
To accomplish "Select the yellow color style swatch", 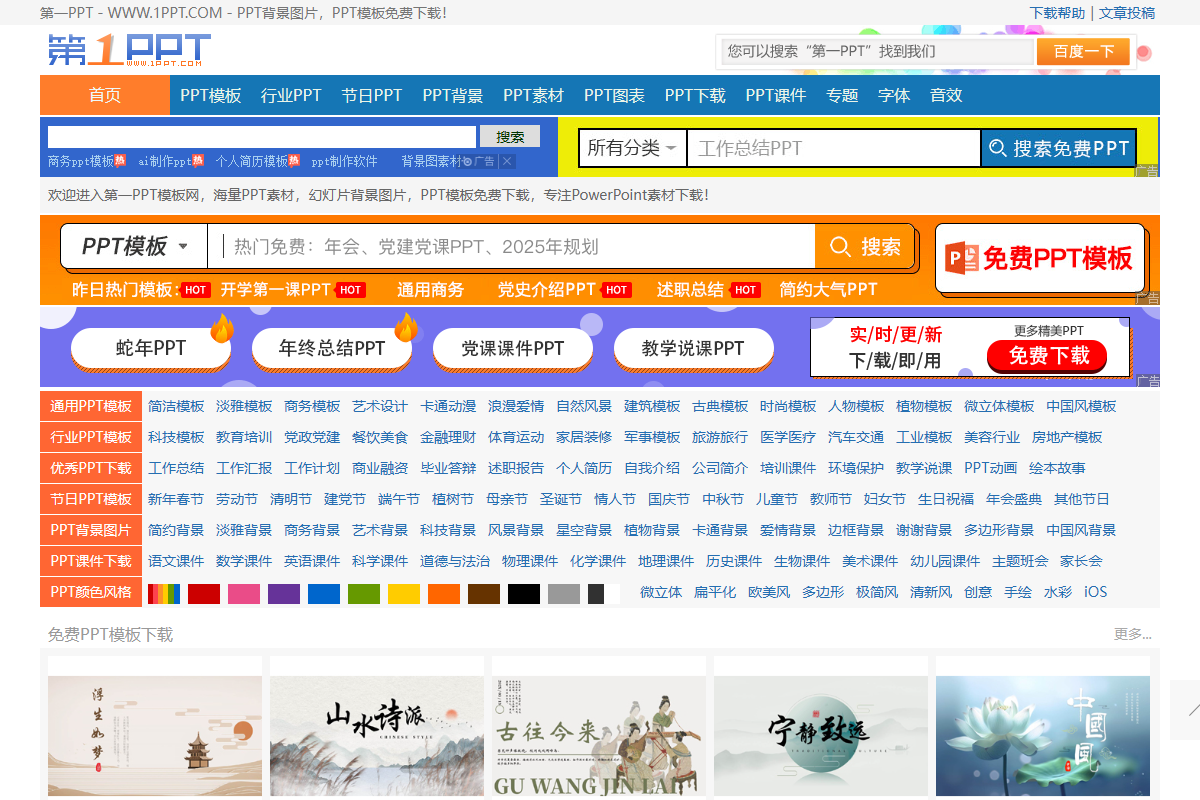I will (x=403, y=593).
